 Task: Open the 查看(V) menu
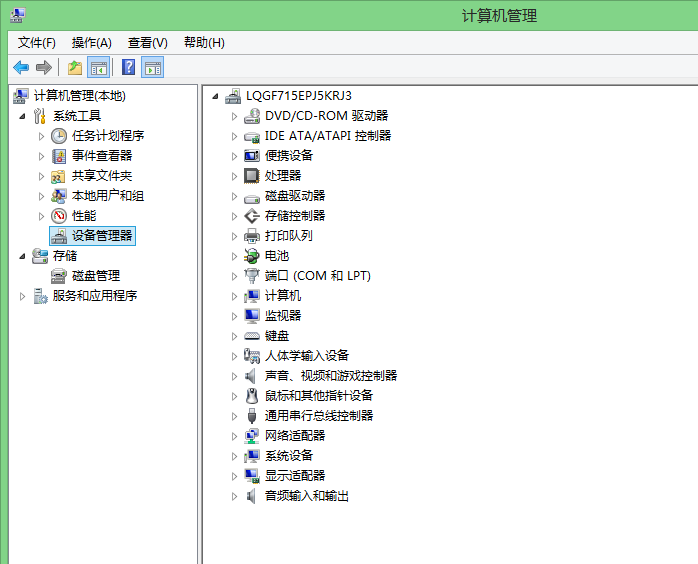pos(147,42)
